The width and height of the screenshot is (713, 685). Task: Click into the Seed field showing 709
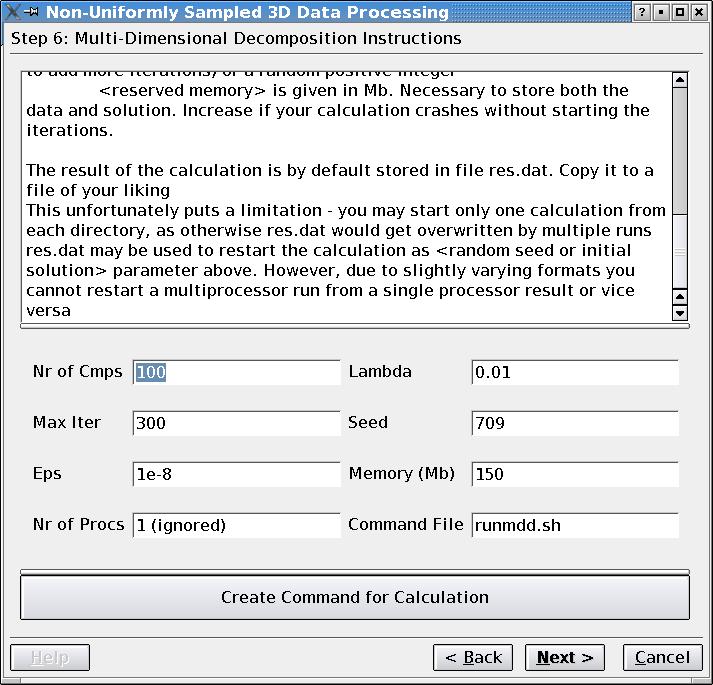click(x=575, y=424)
